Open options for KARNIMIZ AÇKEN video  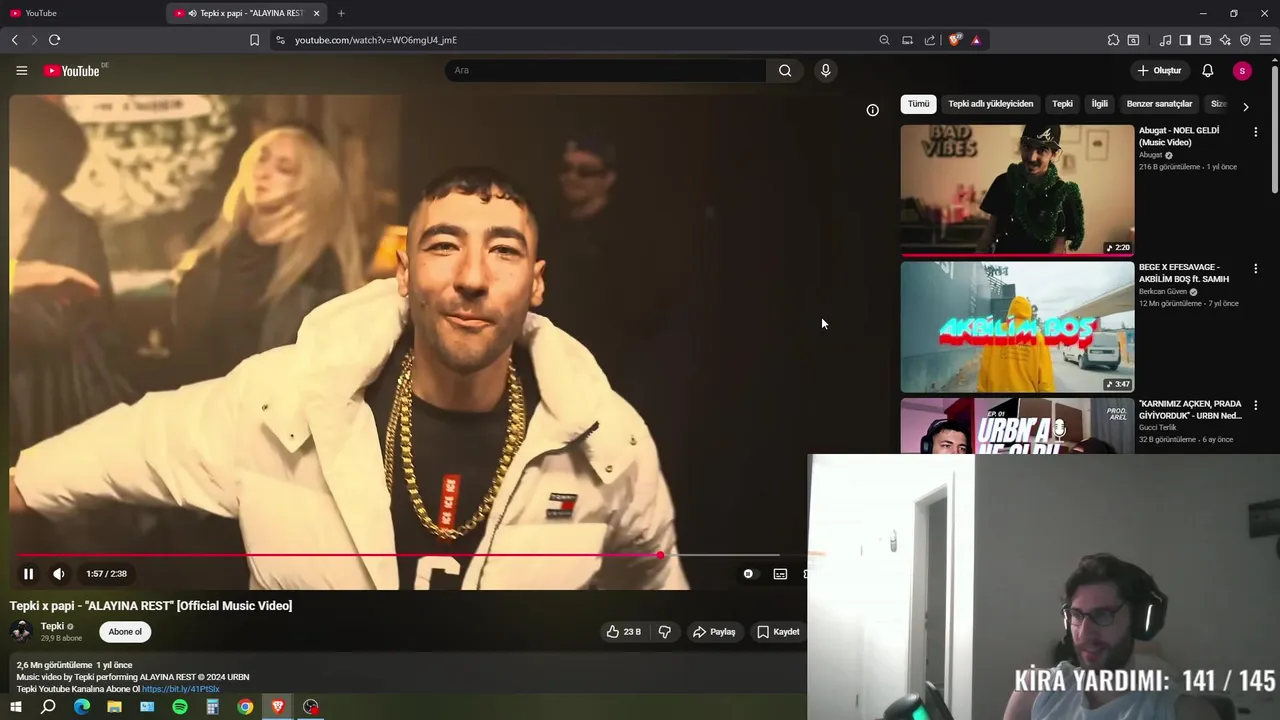click(x=1255, y=405)
